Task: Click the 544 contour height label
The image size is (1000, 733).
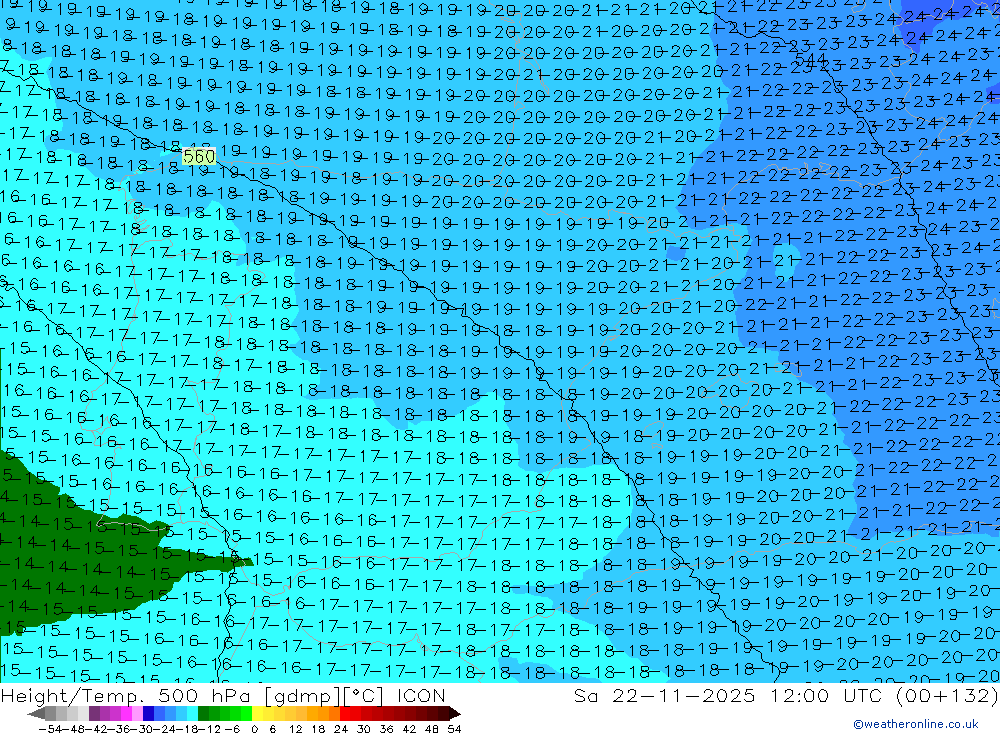Action: [x=811, y=60]
